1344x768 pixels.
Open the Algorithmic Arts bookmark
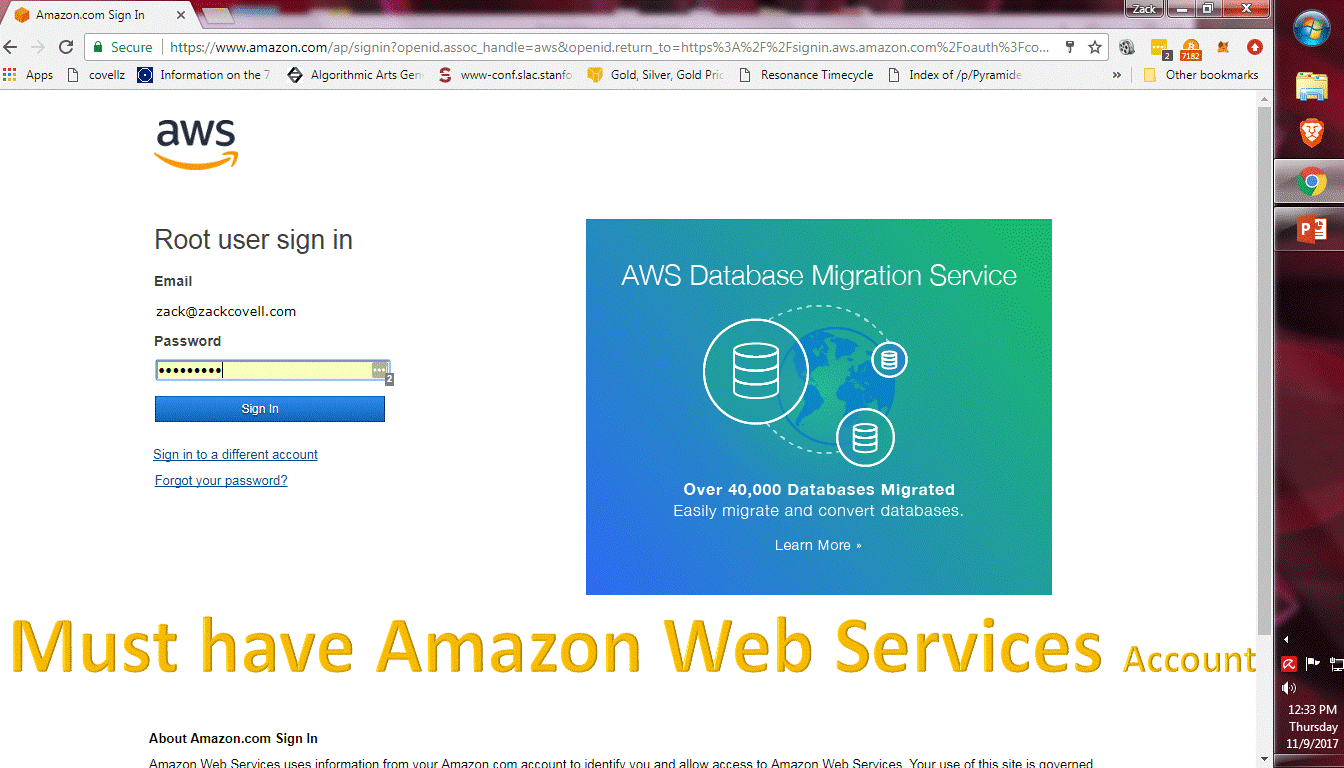(x=355, y=75)
